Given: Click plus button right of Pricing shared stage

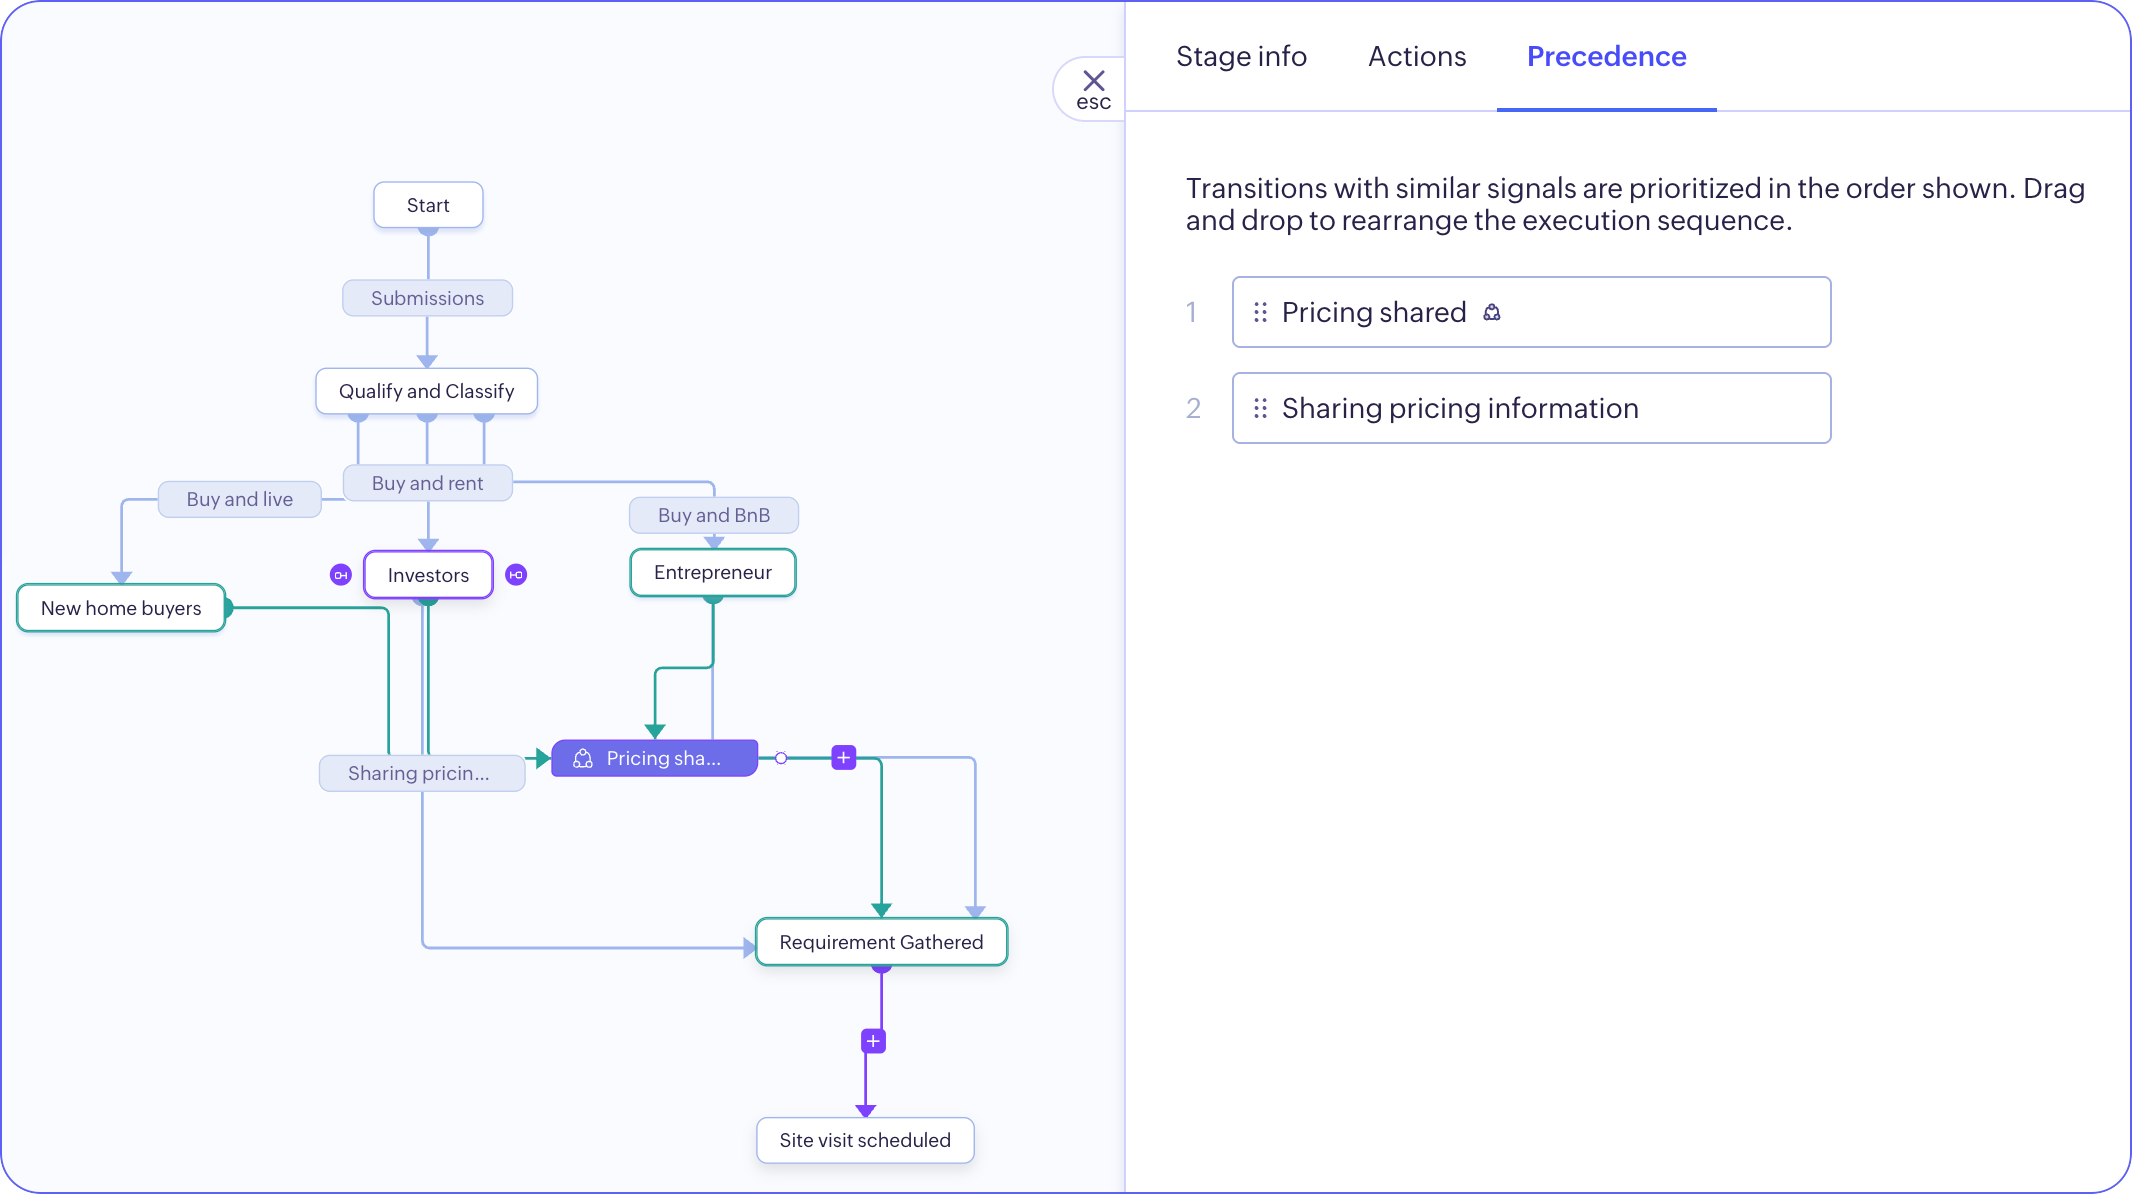Looking at the screenshot, I should (x=844, y=758).
